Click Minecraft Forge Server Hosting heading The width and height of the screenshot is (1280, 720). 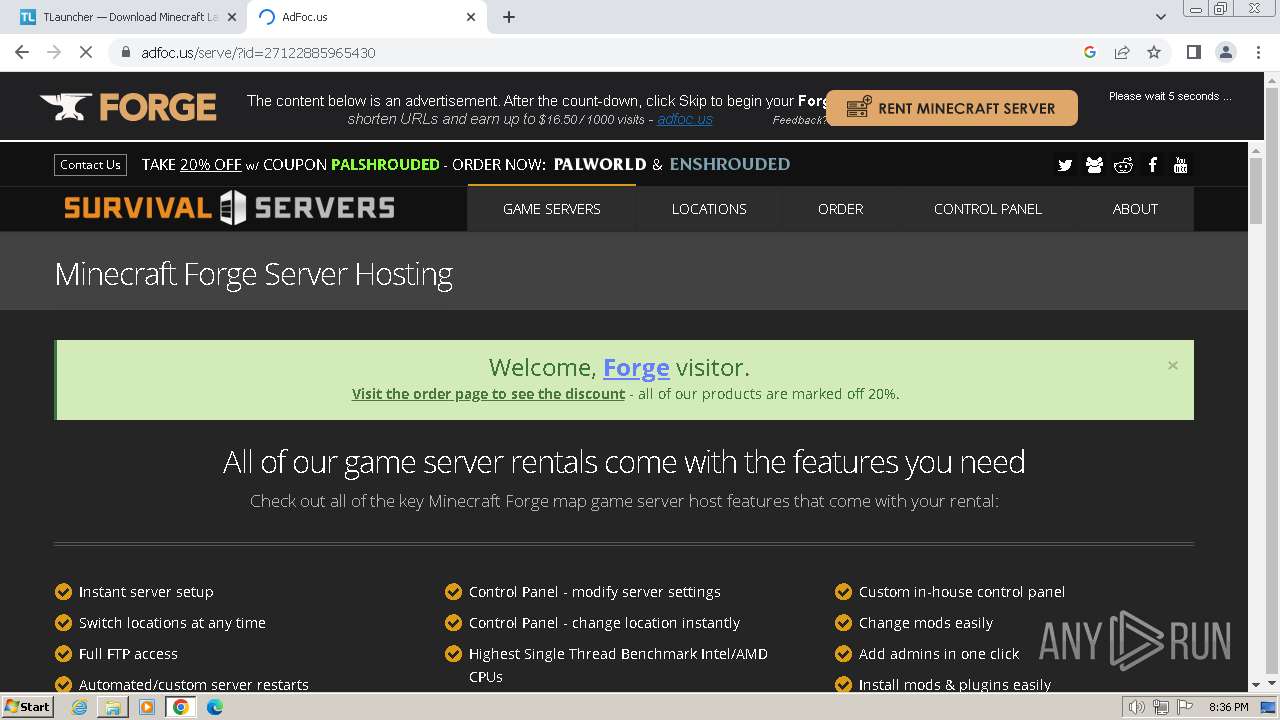coord(254,274)
